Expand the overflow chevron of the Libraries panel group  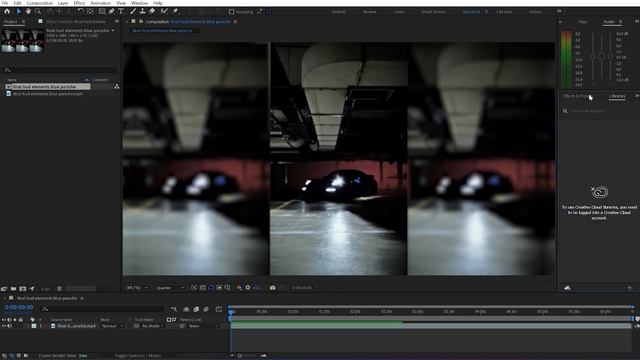(637, 96)
